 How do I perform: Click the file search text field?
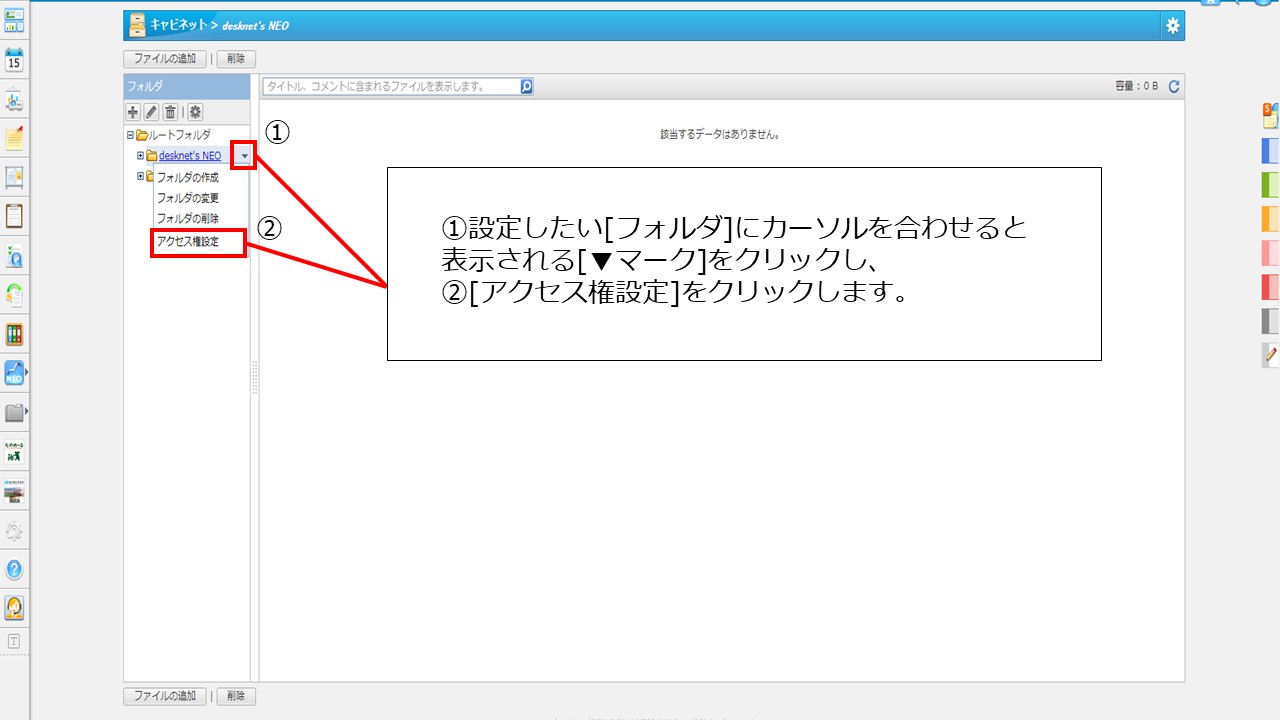click(x=391, y=87)
